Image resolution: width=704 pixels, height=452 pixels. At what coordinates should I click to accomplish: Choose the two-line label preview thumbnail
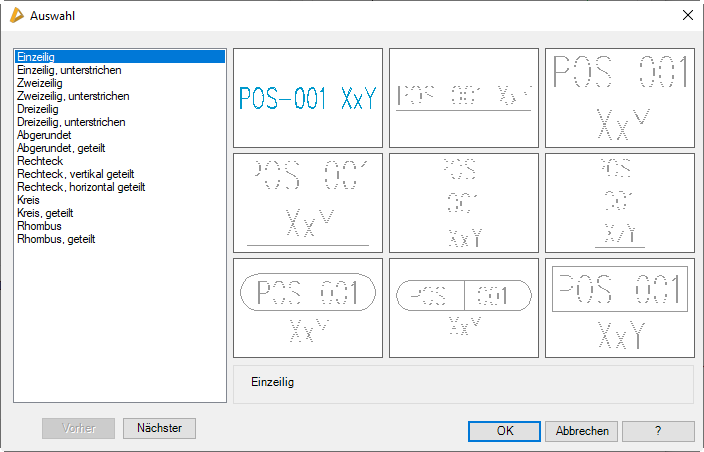tap(620, 97)
